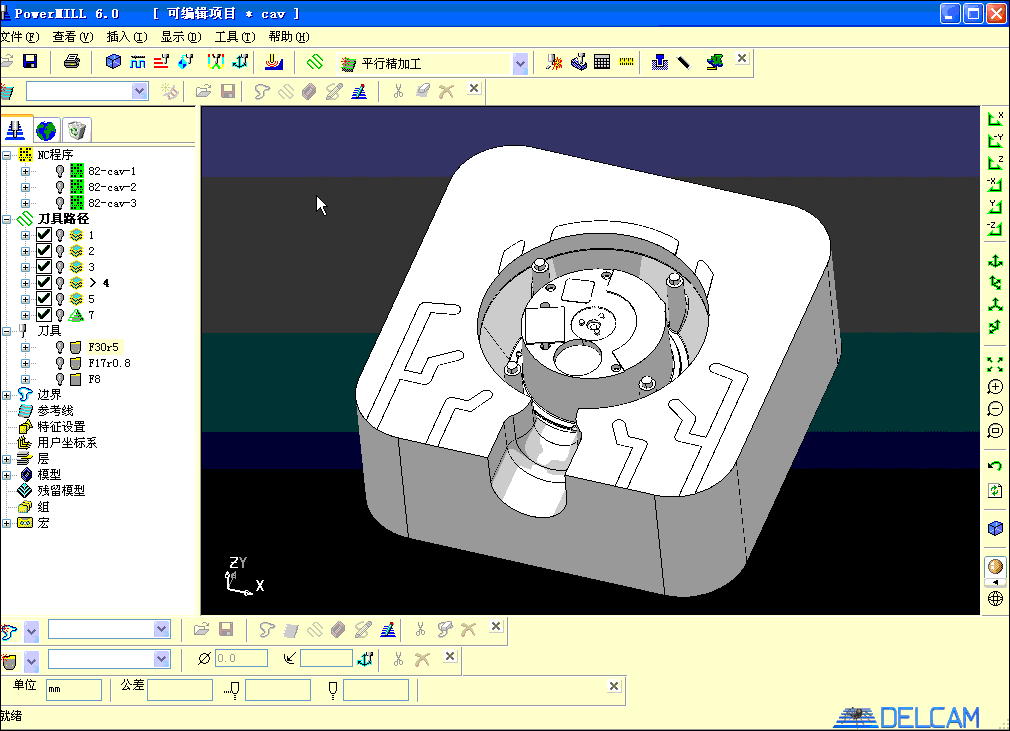1010x731 pixels.
Task: Close the bottom boundary toolbar
Action: point(496,626)
